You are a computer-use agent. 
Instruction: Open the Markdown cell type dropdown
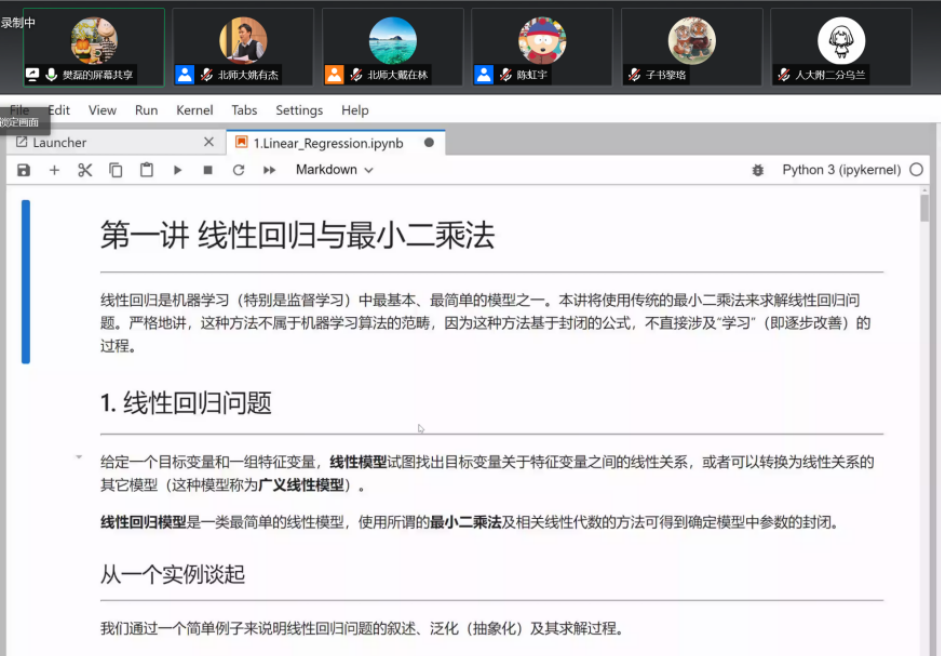tap(334, 170)
